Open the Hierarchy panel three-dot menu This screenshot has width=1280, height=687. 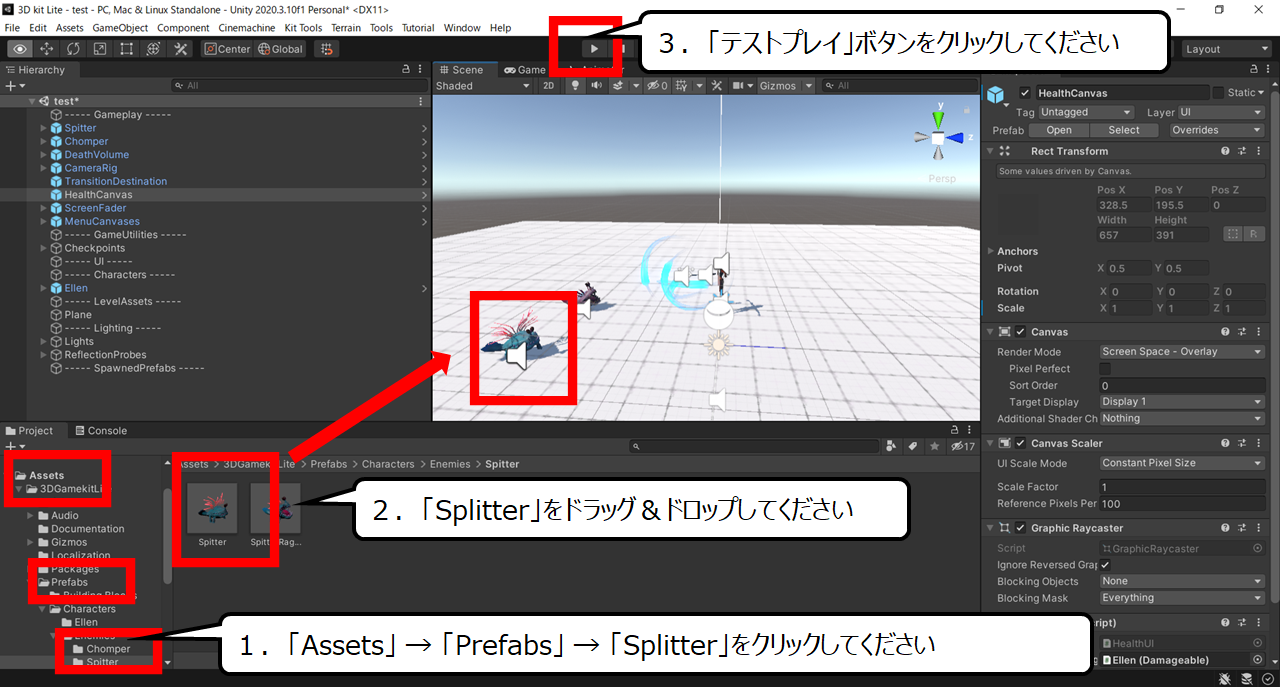click(x=421, y=70)
